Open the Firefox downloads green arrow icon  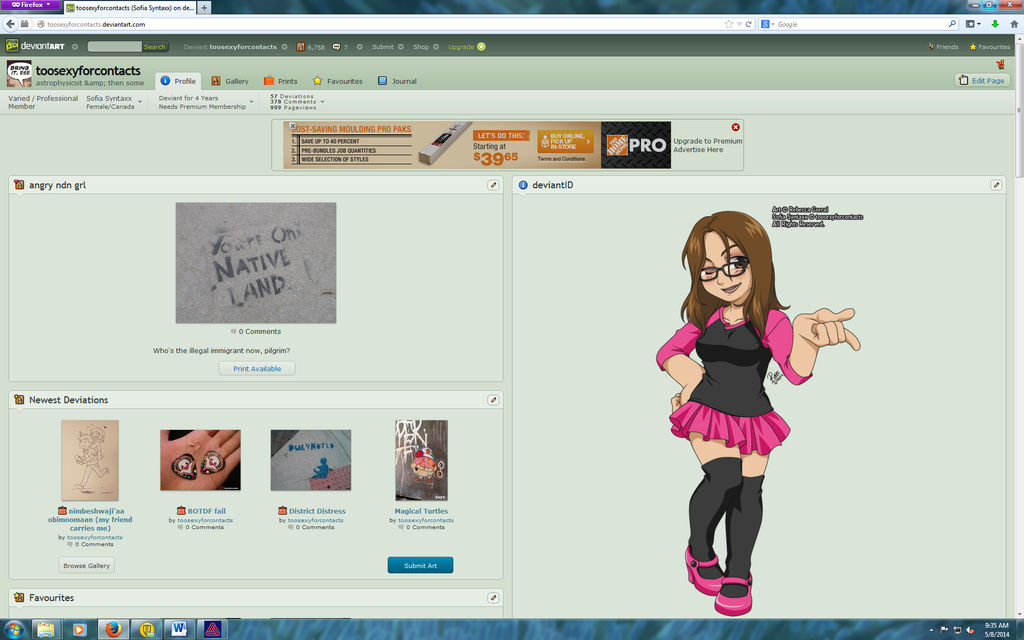(x=995, y=24)
